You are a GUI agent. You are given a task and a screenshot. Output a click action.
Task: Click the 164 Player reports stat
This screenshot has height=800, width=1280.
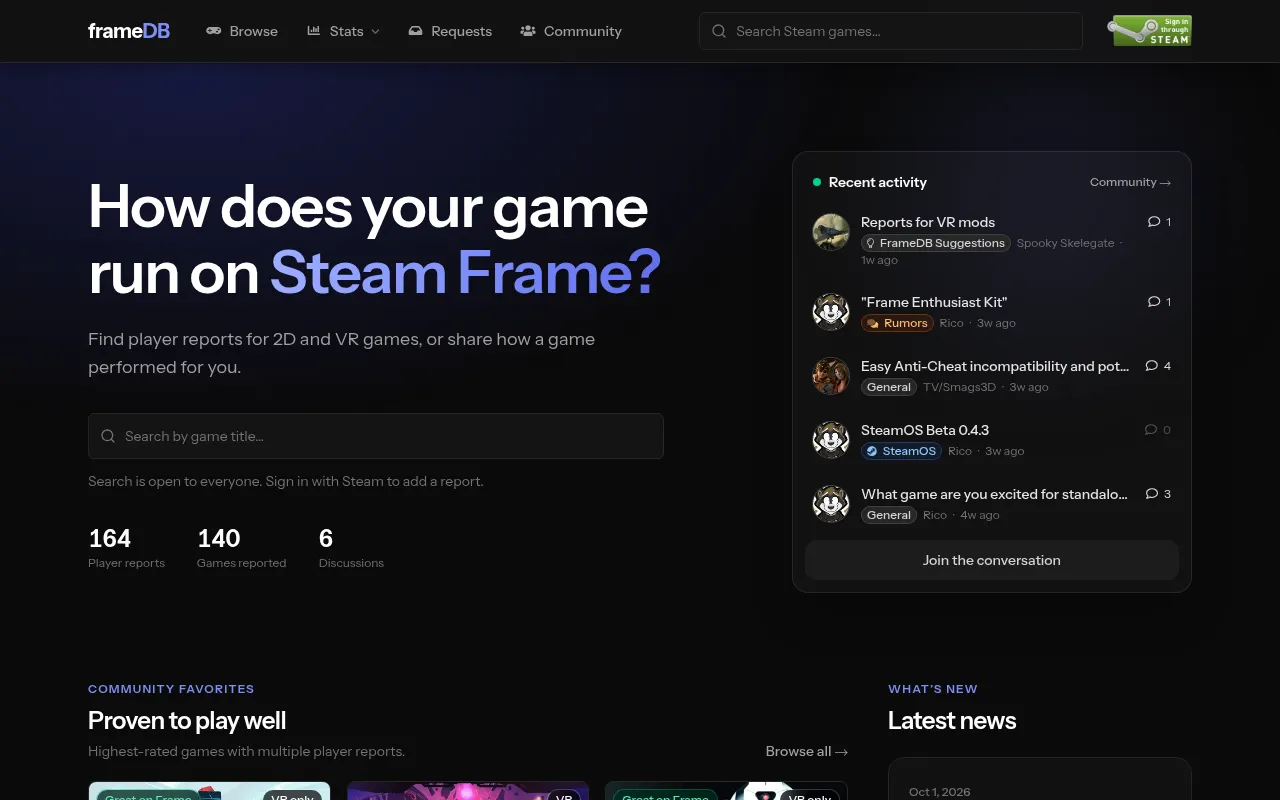point(126,548)
